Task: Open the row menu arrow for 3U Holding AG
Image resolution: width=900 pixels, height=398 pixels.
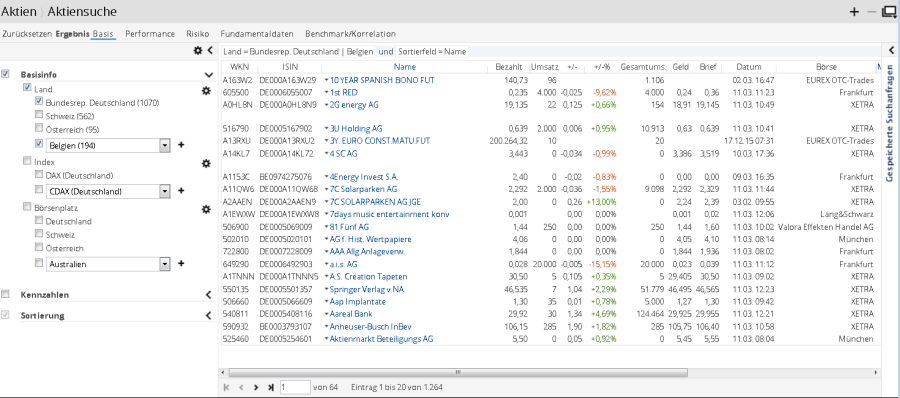Action: (327, 129)
